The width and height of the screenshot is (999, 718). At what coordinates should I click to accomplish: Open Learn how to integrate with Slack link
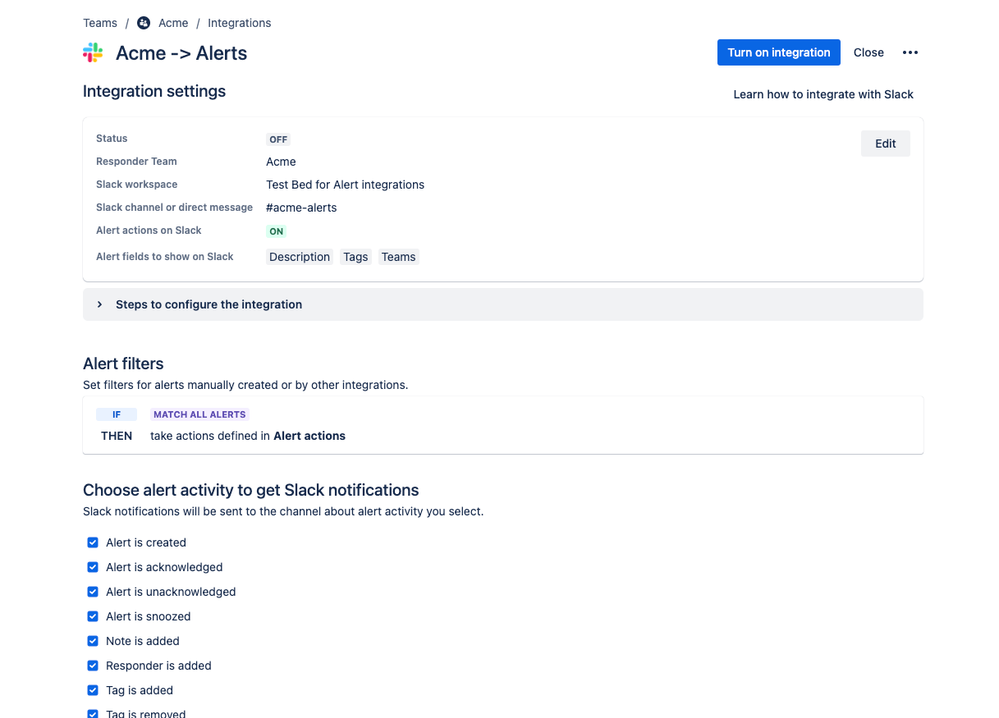[x=823, y=94]
